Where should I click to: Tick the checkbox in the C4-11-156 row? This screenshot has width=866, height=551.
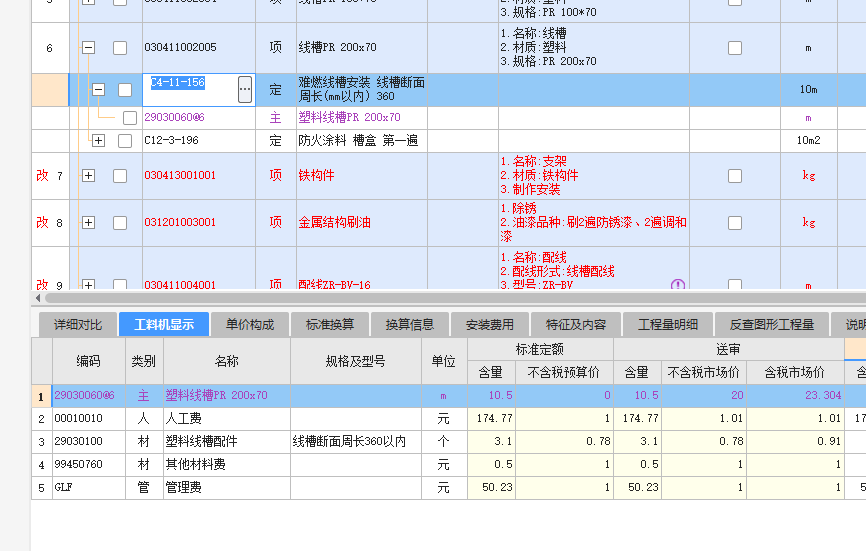125,90
